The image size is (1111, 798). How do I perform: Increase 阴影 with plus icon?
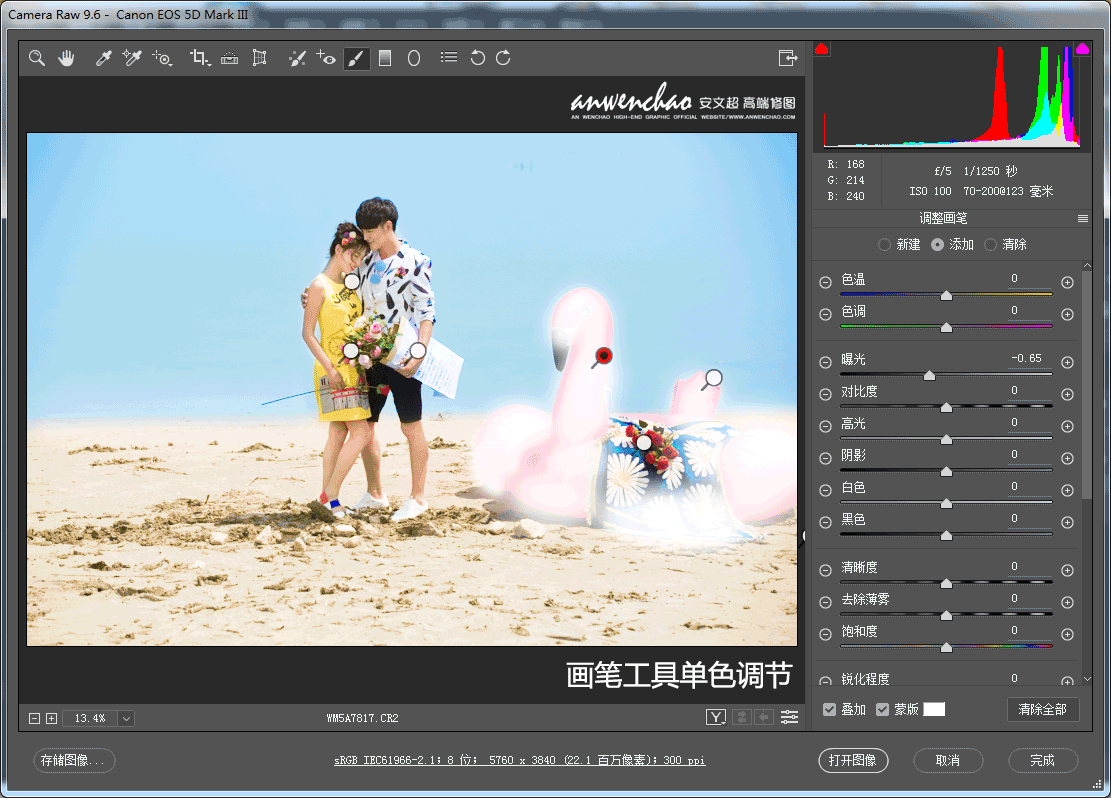coord(1067,458)
